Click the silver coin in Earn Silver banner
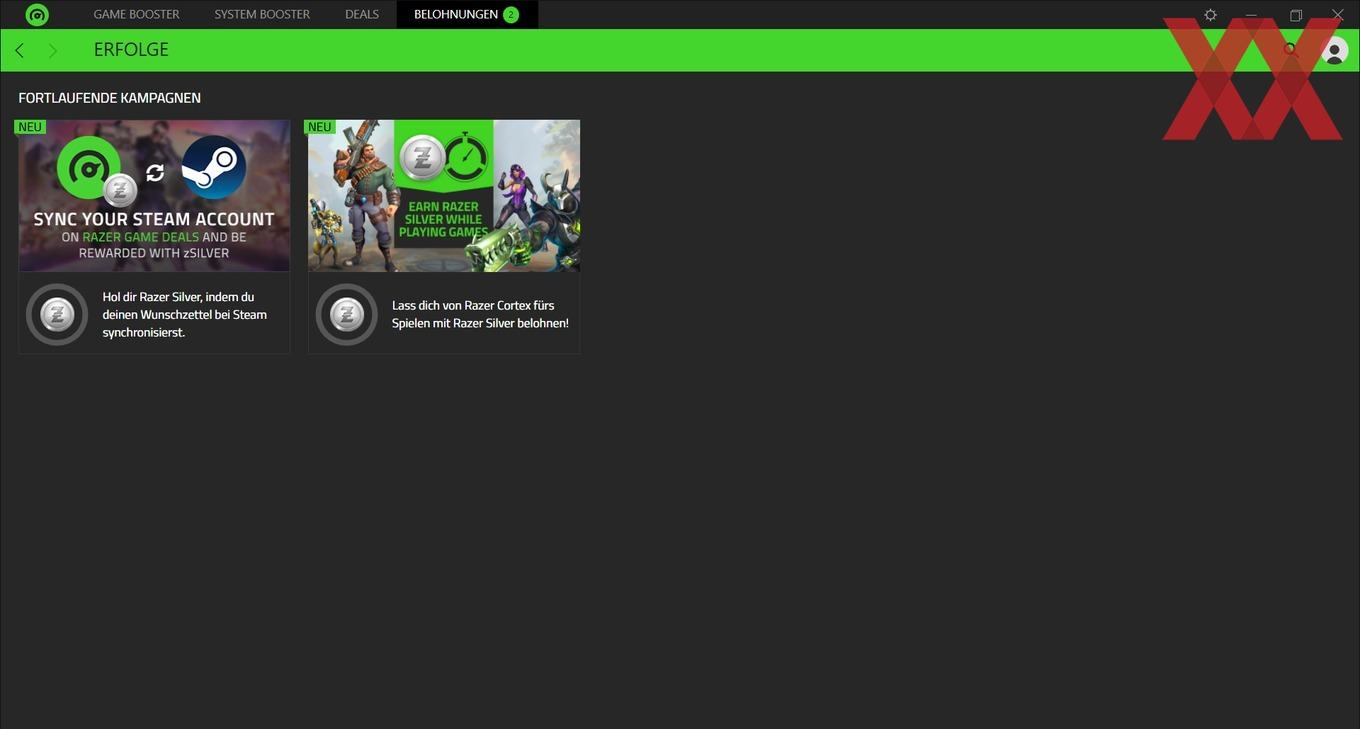The image size is (1360, 729). coord(422,158)
